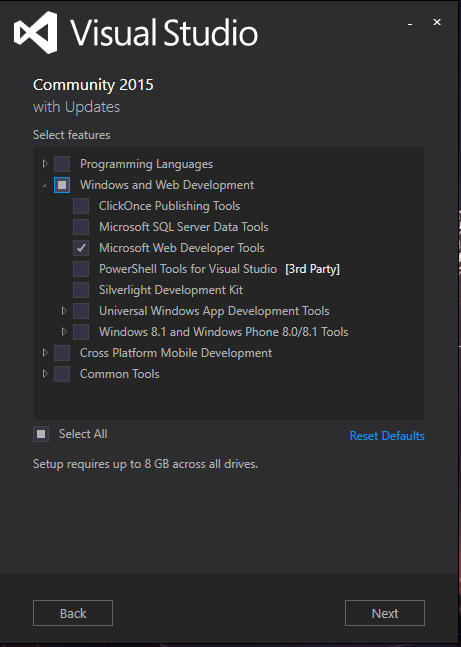461x647 pixels.
Task: Select ClickOnce Publishing Tools label
Action: tap(169, 206)
